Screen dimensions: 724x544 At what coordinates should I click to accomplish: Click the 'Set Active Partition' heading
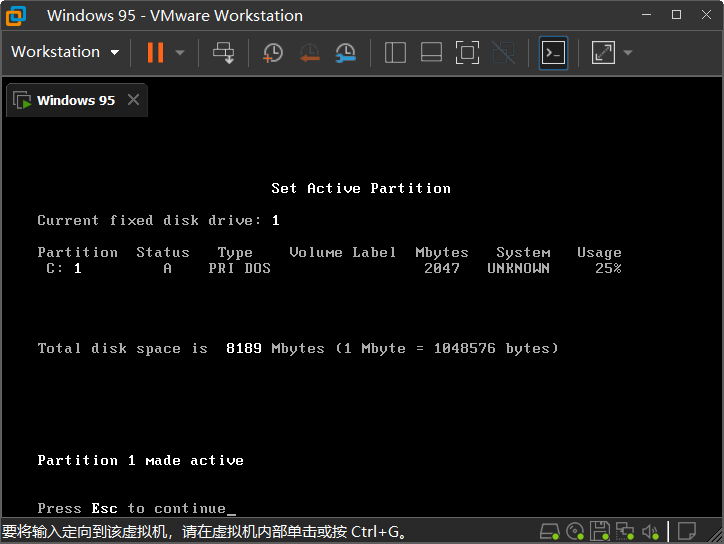click(361, 188)
